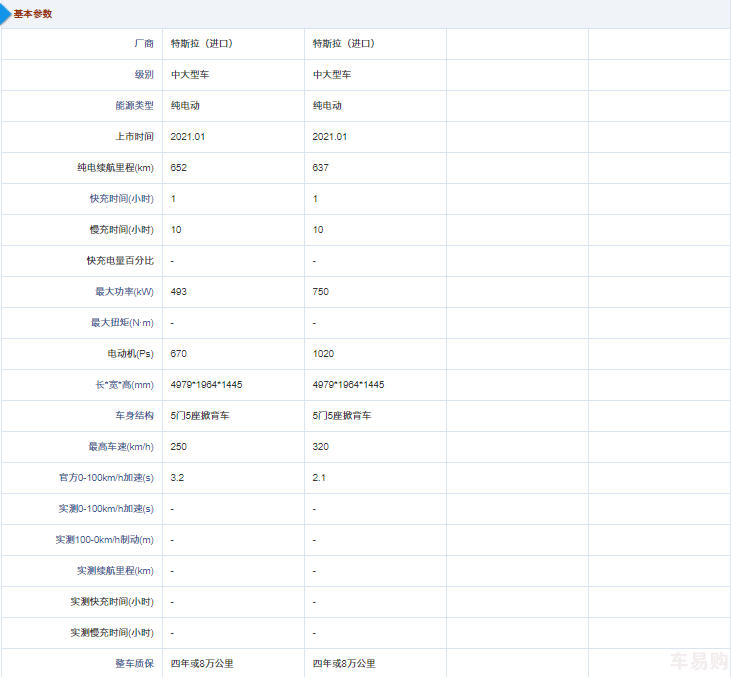Screen dimensions: 732x677
Task: Click second column's 四年或8万公里 warranty
Action: coord(344,663)
